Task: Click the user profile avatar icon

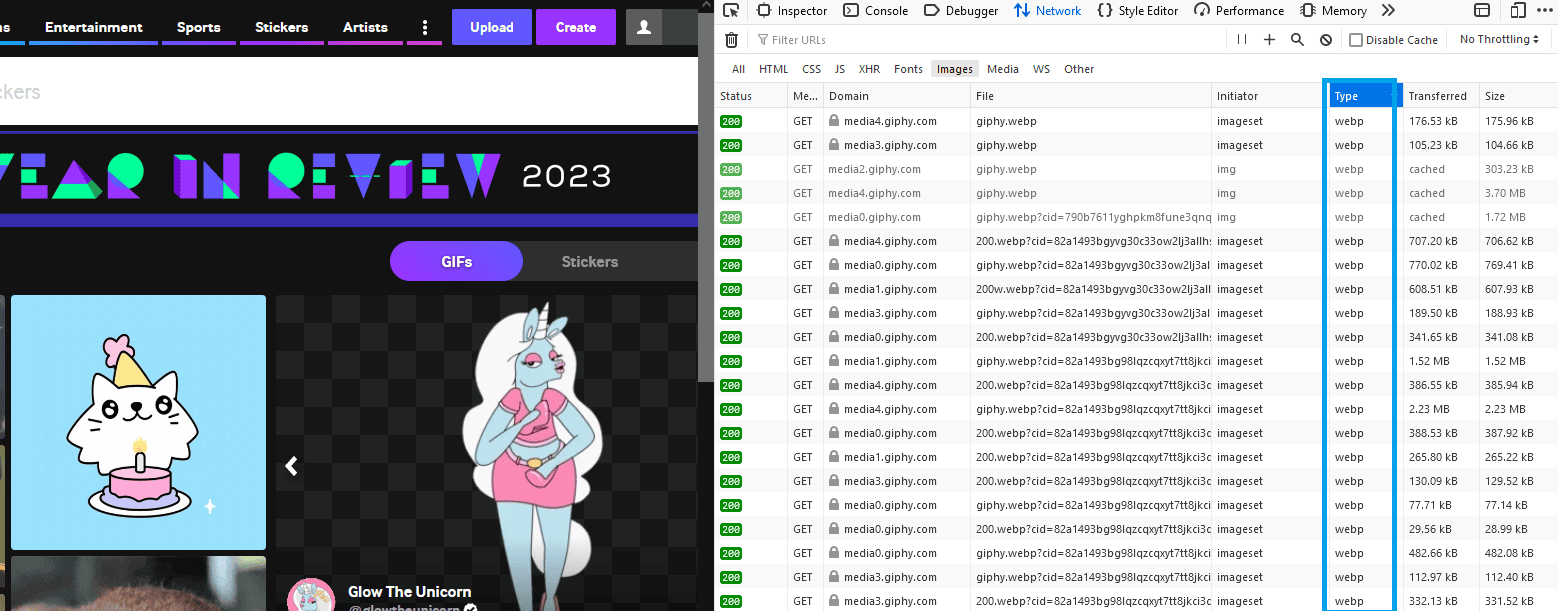Action: (646, 27)
